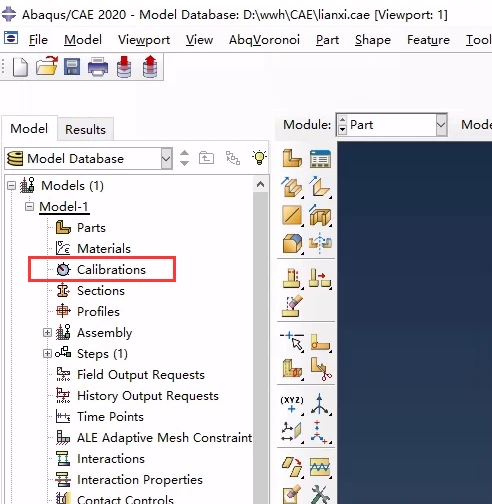The image size is (492, 504).
Task: Click the sheet tool with red arrow
Action: pyautogui.click(x=292, y=466)
